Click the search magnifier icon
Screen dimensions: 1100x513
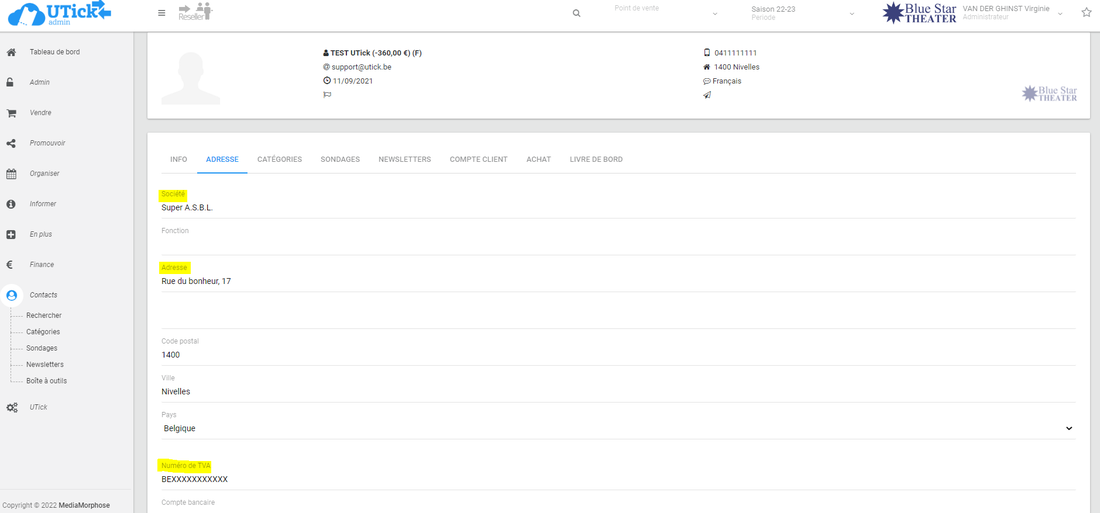coord(576,13)
